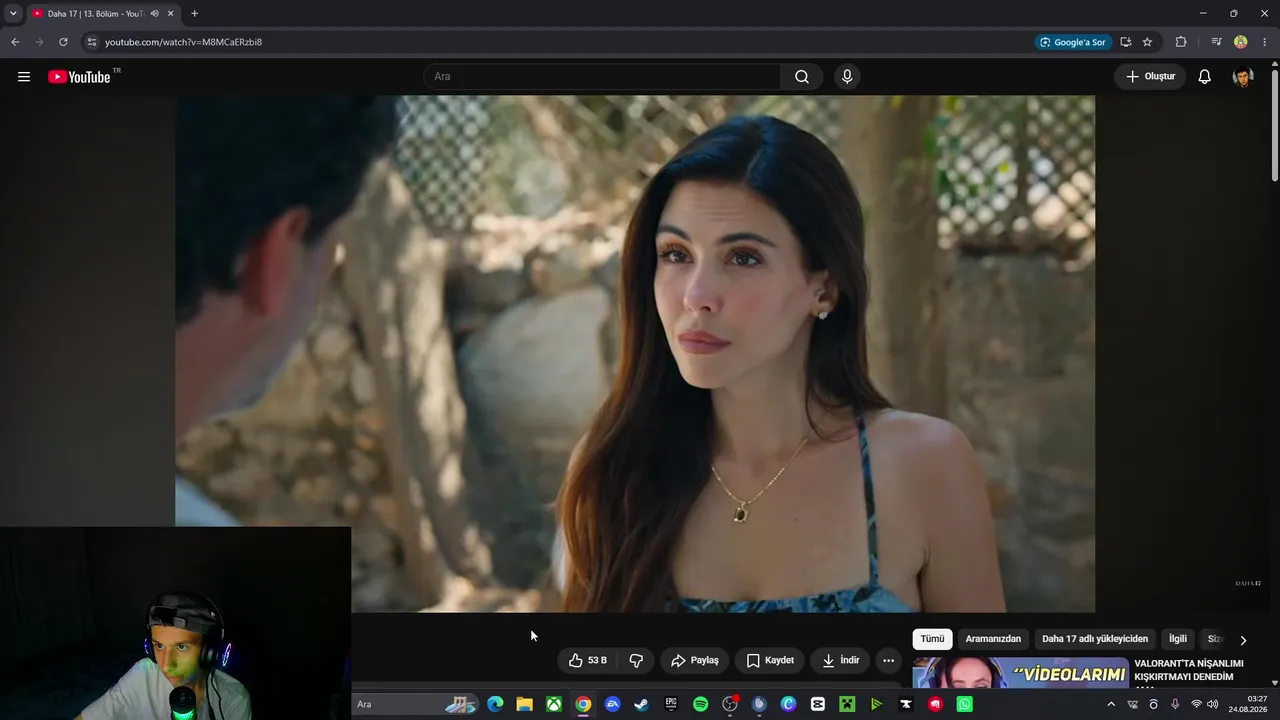
Task: Open Chrome media controls icon
Action: point(1216,42)
